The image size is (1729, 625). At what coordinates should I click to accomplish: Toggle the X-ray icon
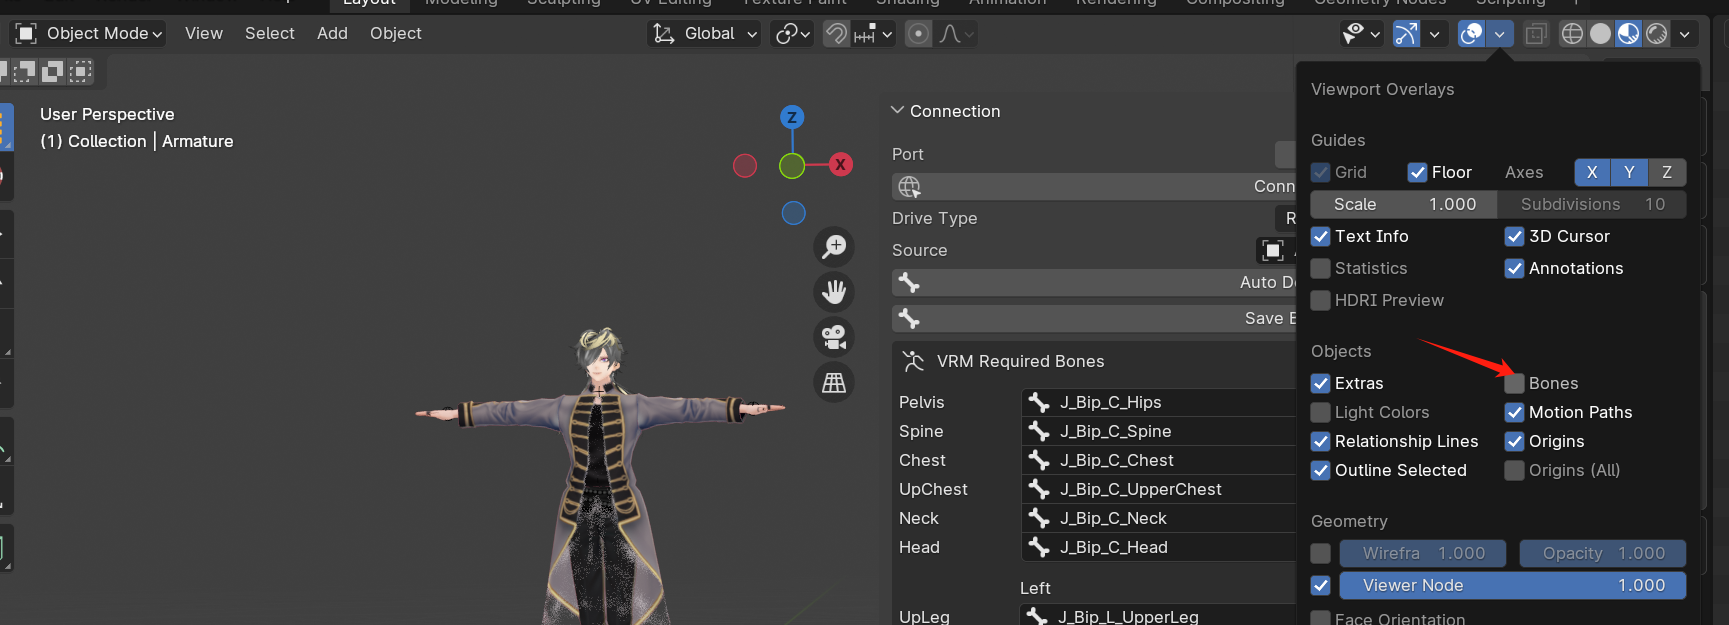[1536, 34]
